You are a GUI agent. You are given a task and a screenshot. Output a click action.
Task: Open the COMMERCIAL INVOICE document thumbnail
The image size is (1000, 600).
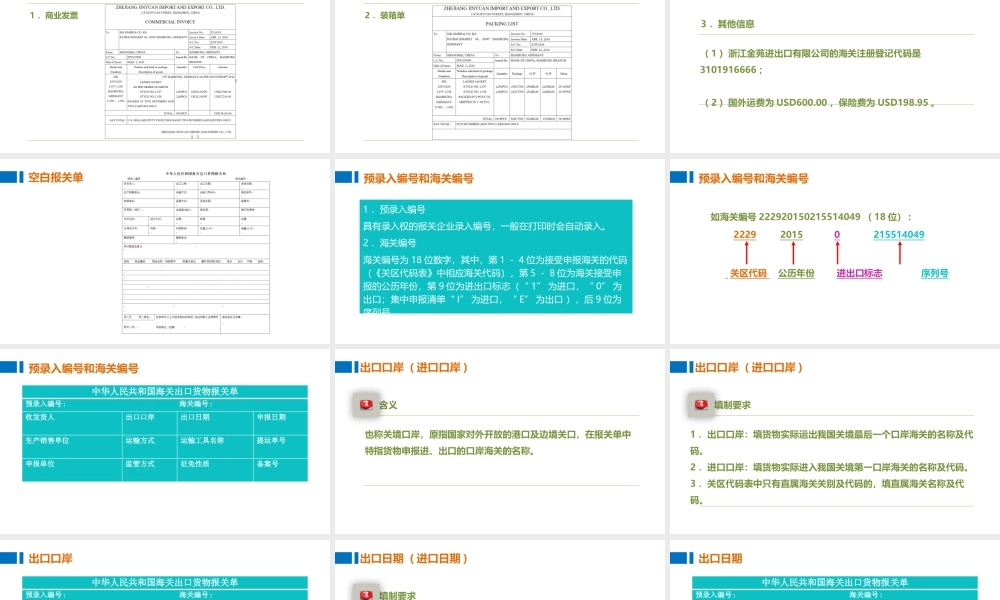point(170,70)
